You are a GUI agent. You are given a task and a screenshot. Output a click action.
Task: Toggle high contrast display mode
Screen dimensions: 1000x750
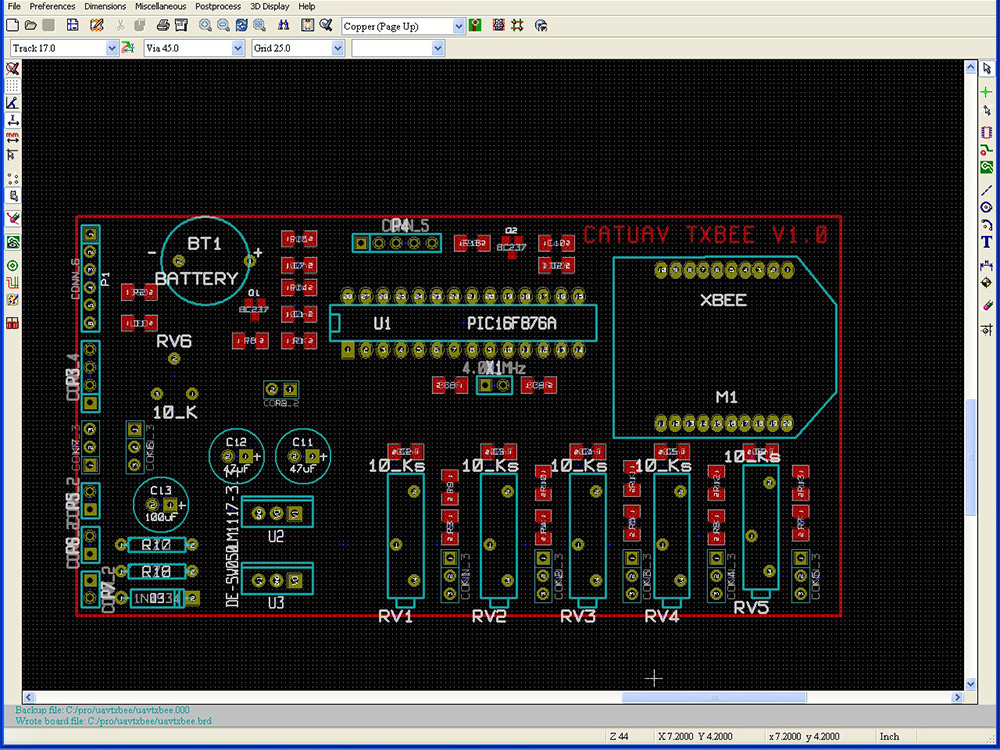click(x=12, y=300)
